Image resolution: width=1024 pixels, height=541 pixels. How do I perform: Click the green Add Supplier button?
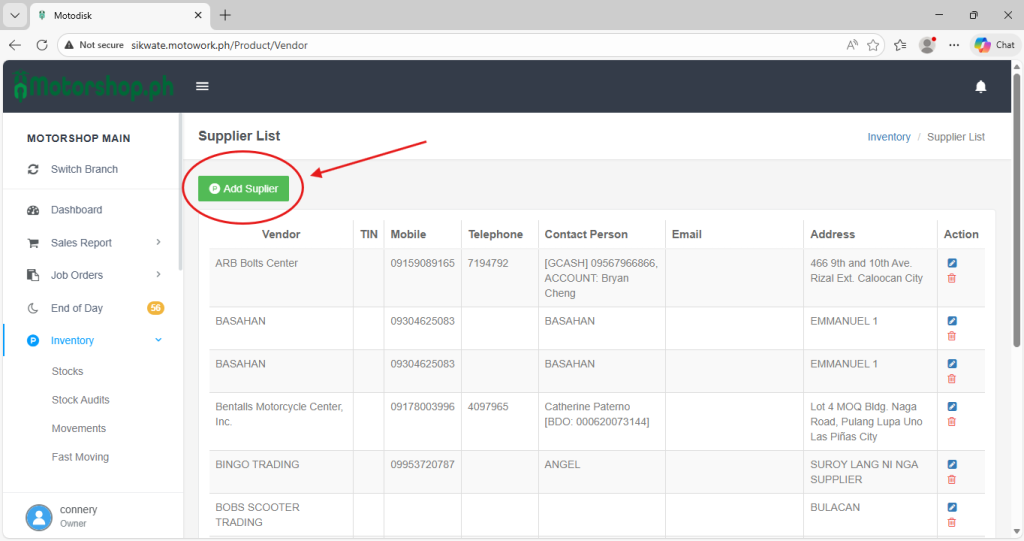(x=243, y=188)
